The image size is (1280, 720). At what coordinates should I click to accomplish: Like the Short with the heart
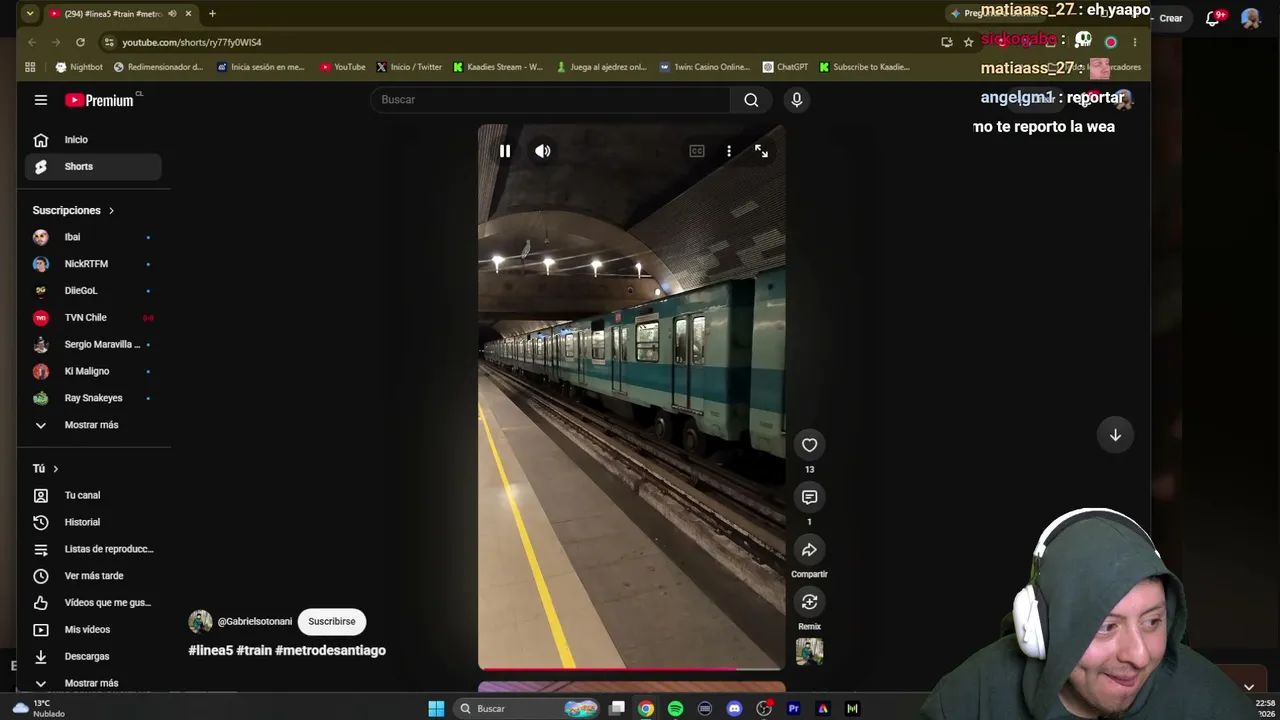coord(810,445)
